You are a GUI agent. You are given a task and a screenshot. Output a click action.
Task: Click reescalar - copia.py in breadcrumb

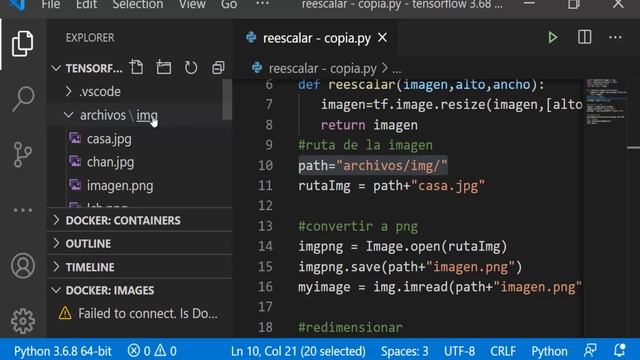click(x=322, y=68)
